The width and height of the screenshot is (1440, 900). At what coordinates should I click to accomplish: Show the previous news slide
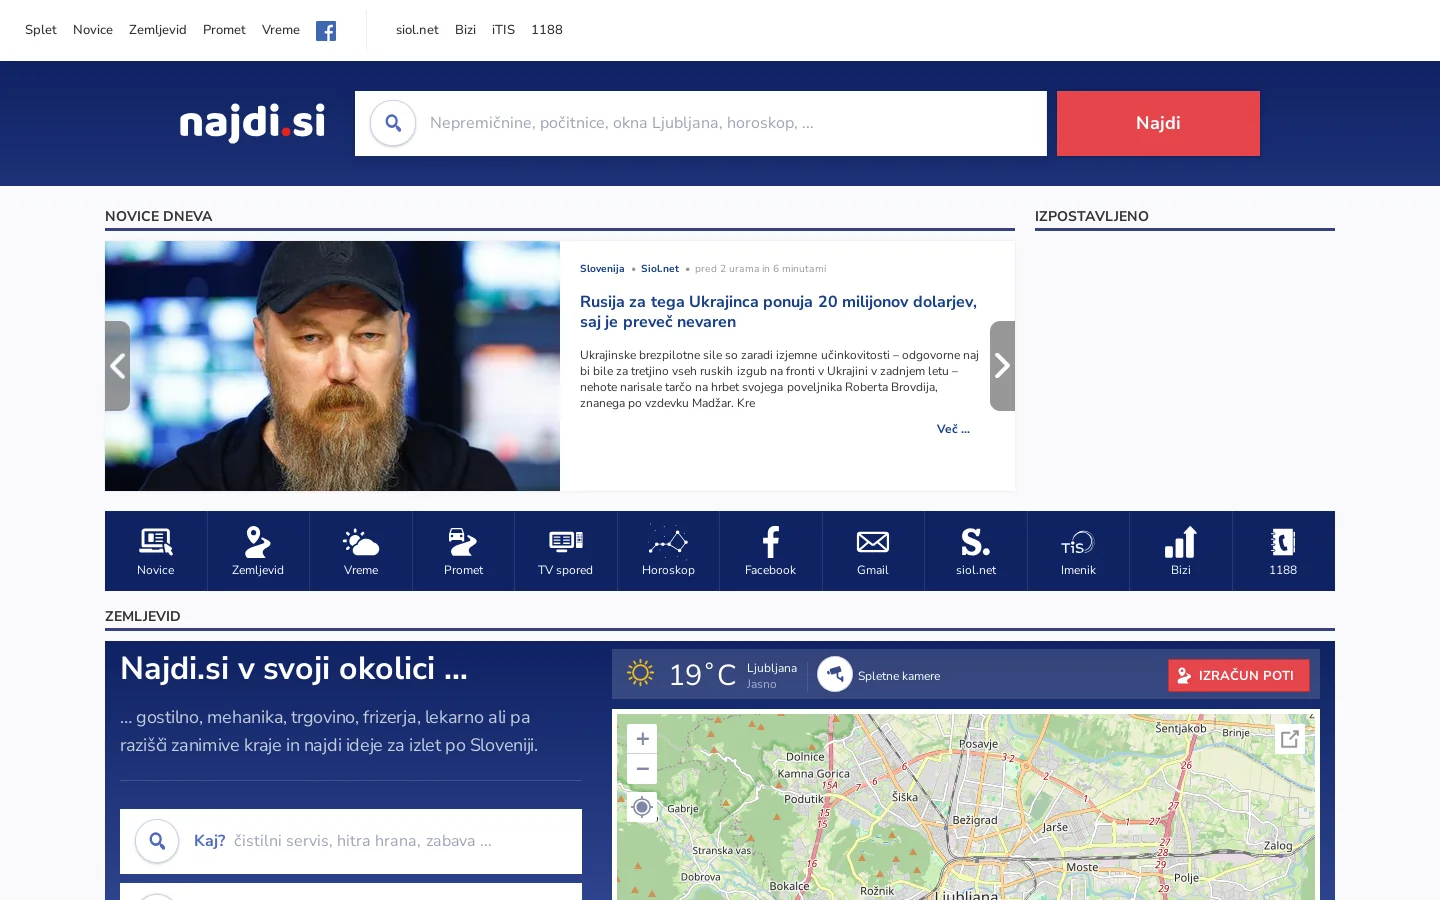[117, 366]
